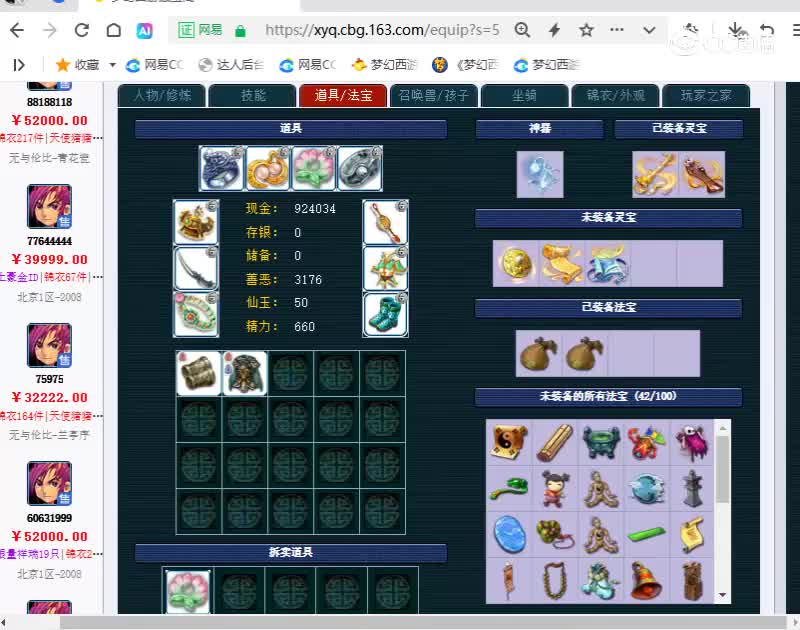The height and width of the screenshot is (630, 800).
Task: Click the browser forward arrow
Action: pyautogui.click(x=49, y=31)
